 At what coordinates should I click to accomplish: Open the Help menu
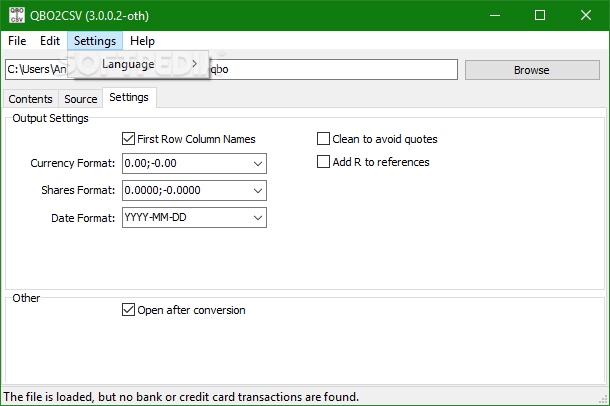(x=142, y=41)
